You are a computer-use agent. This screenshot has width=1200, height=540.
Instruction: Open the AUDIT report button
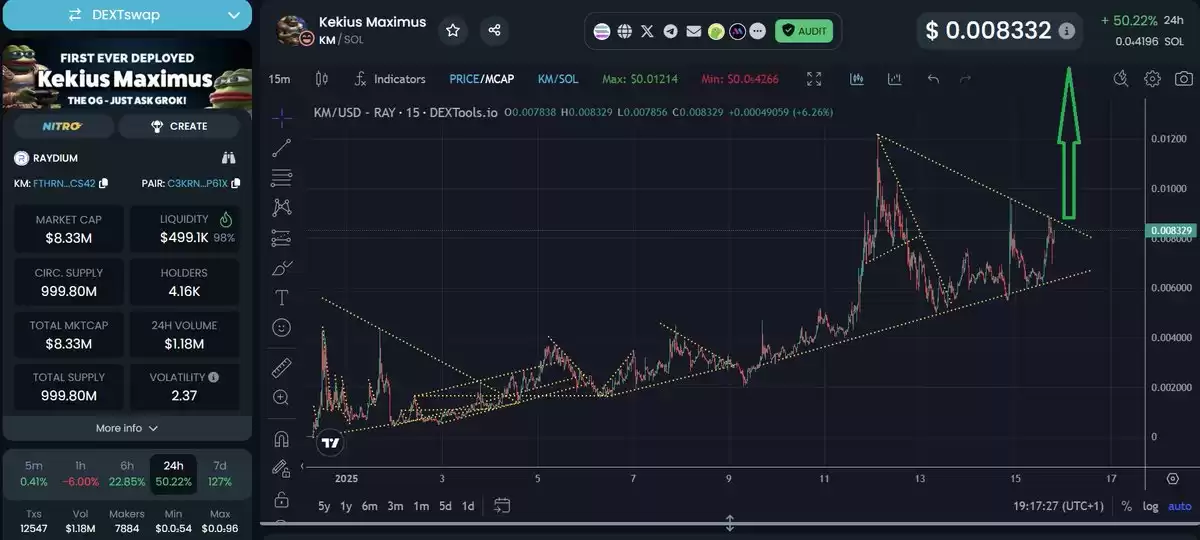[x=804, y=31]
